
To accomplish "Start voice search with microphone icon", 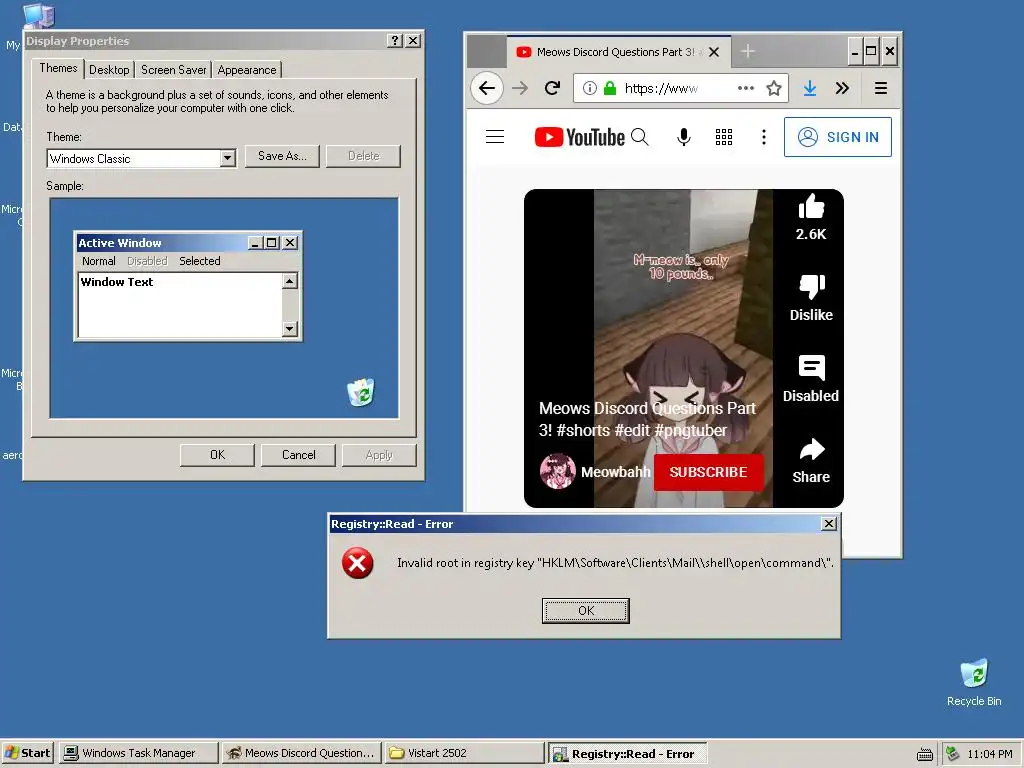I will click(x=684, y=137).
